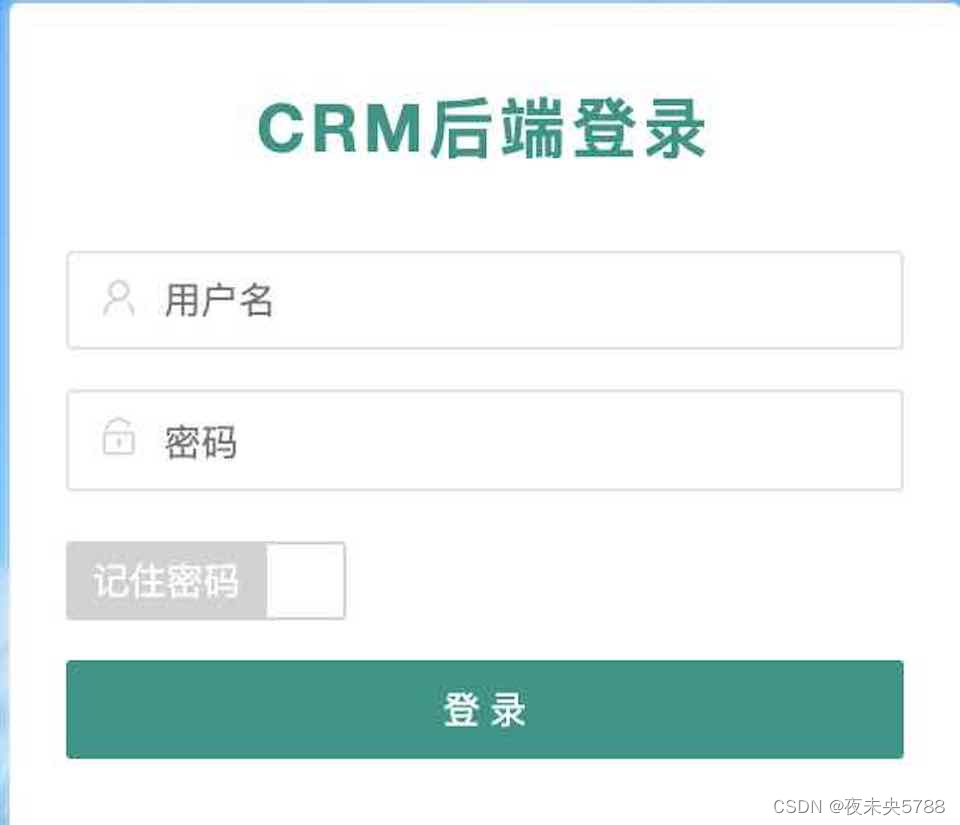
Task: Click the 登 录 text on the green button
Action: [x=484, y=710]
